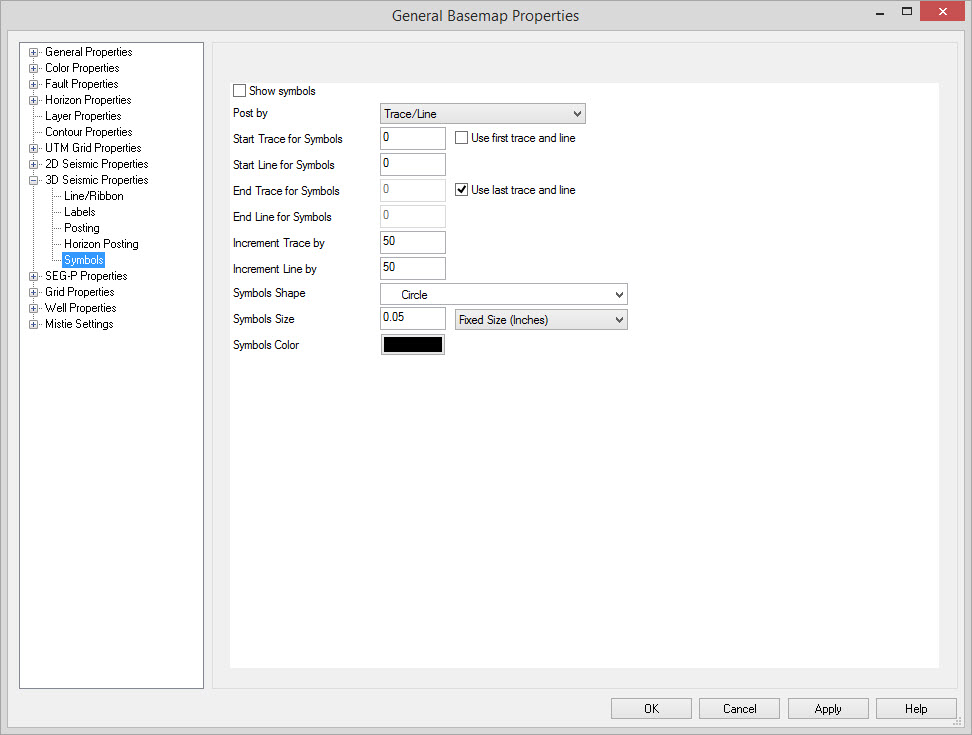Screen dimensions: 972x735
Task: Expand the Color Properties node
Action: click(x=34, y=68)
